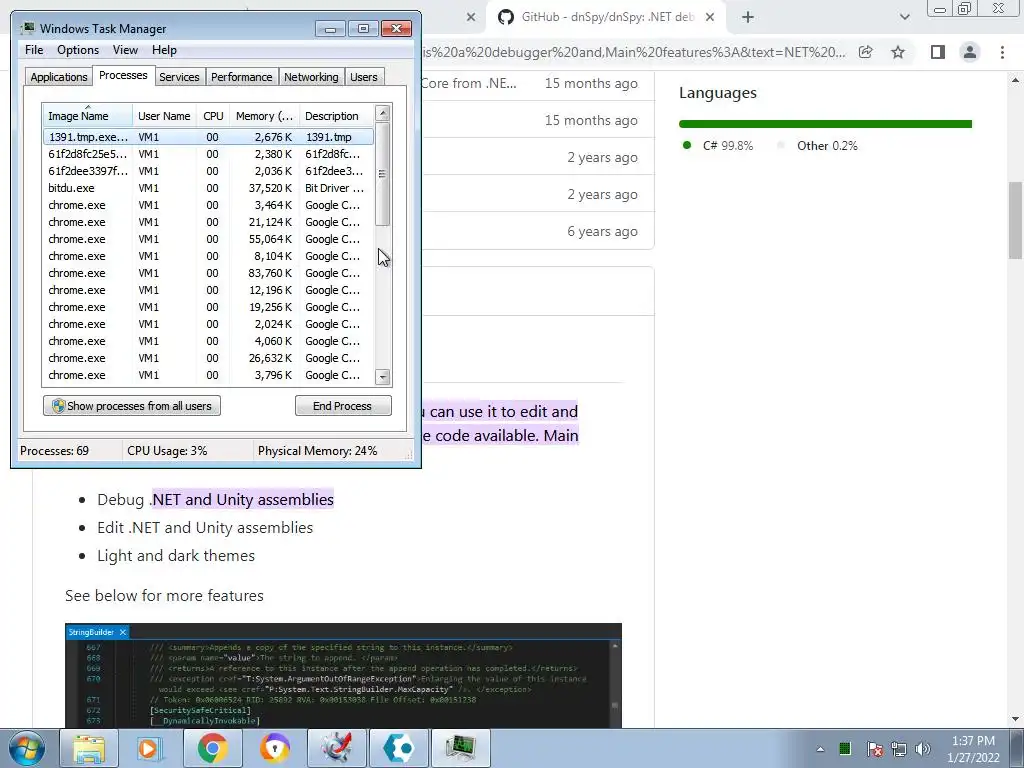
Task: Open the orange lock app in the taskbar
Action: 274,748
